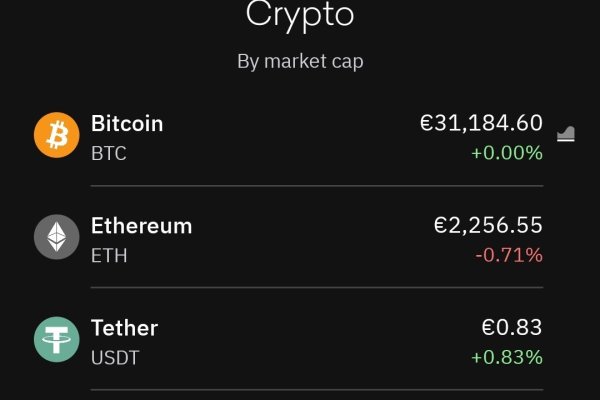Click the Ethereum diamond logo icon
The width and height of the screenshot is (600, 400).
(57, 237)
